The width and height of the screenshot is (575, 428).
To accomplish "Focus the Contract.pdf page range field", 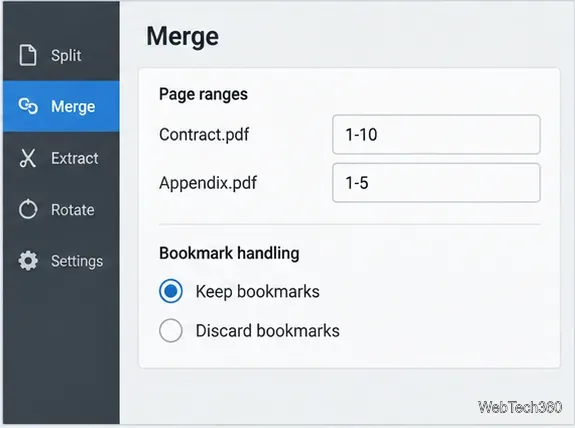I will pyautogui.click(x=436, y=134).
